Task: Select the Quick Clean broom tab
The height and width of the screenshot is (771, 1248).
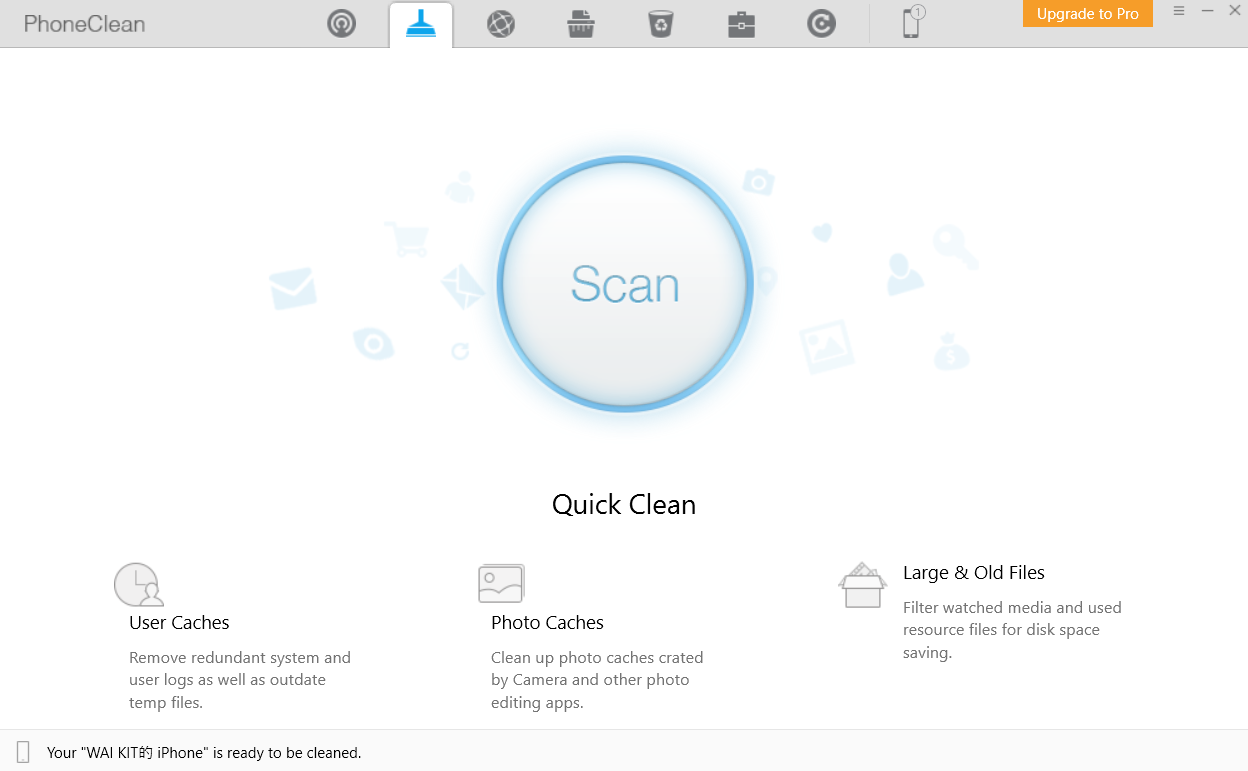Action: [421, 24]
